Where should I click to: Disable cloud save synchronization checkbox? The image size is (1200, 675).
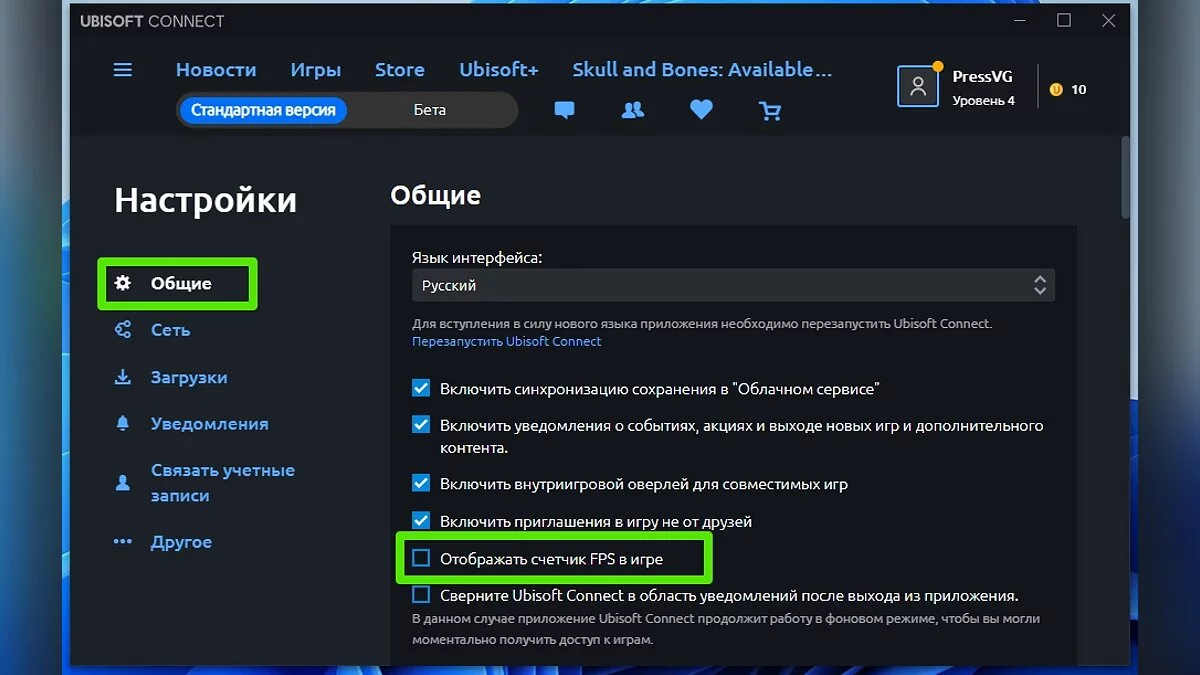(421, 388)
